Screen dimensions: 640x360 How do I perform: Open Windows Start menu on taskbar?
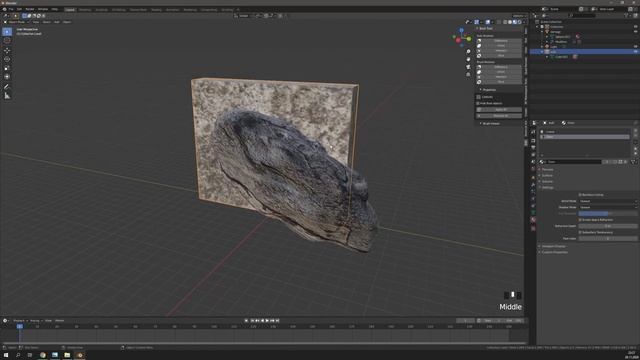pos(6,355)
